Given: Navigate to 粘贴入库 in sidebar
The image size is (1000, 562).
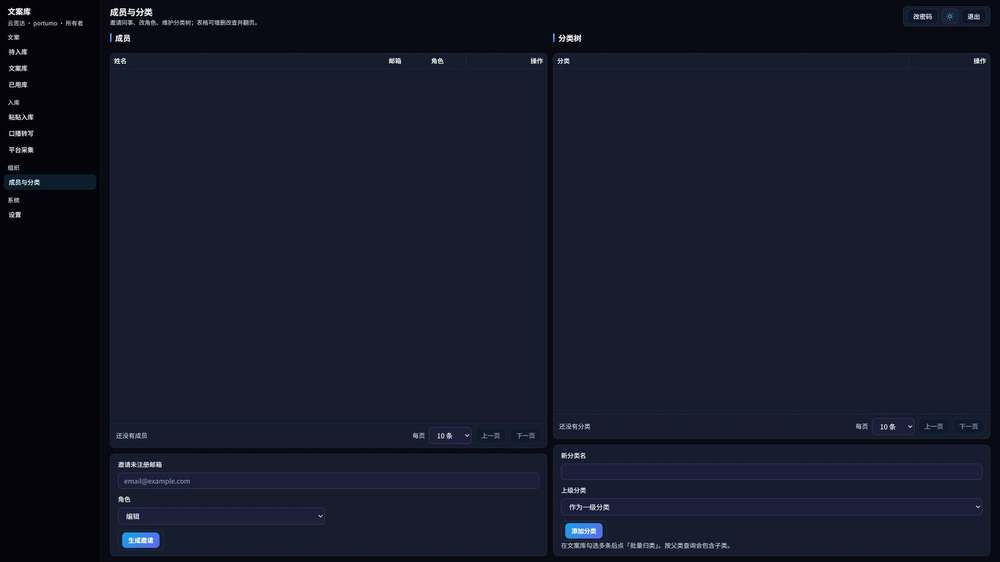Looking at the screenshot, I should click(x=50, y=117).
